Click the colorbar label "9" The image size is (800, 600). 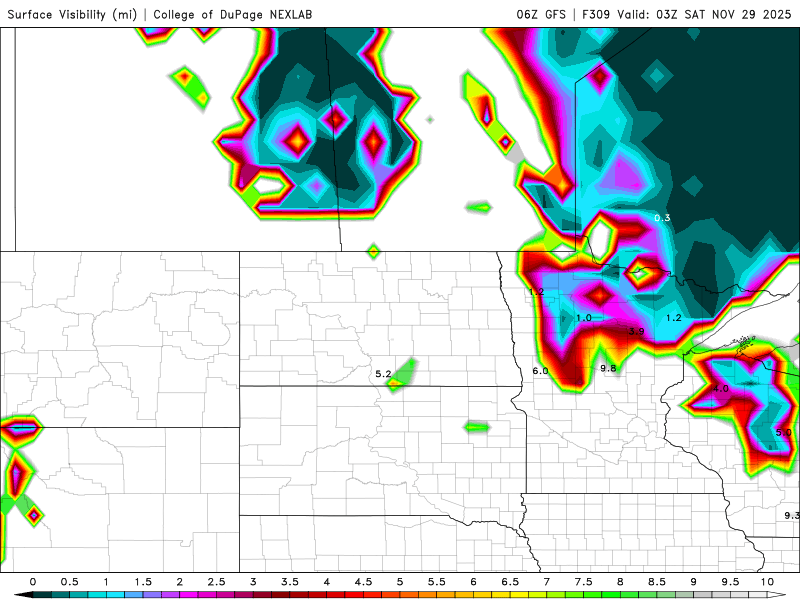(693, 582)
